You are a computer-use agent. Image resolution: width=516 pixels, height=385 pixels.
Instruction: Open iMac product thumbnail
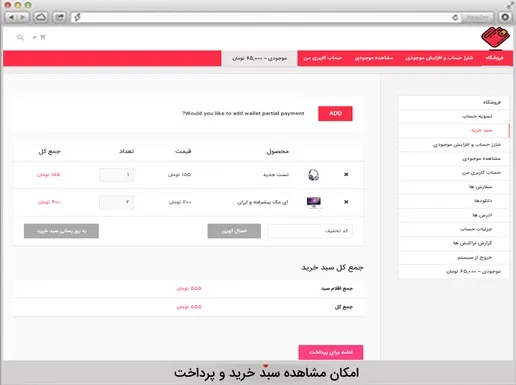pos(314,202)
